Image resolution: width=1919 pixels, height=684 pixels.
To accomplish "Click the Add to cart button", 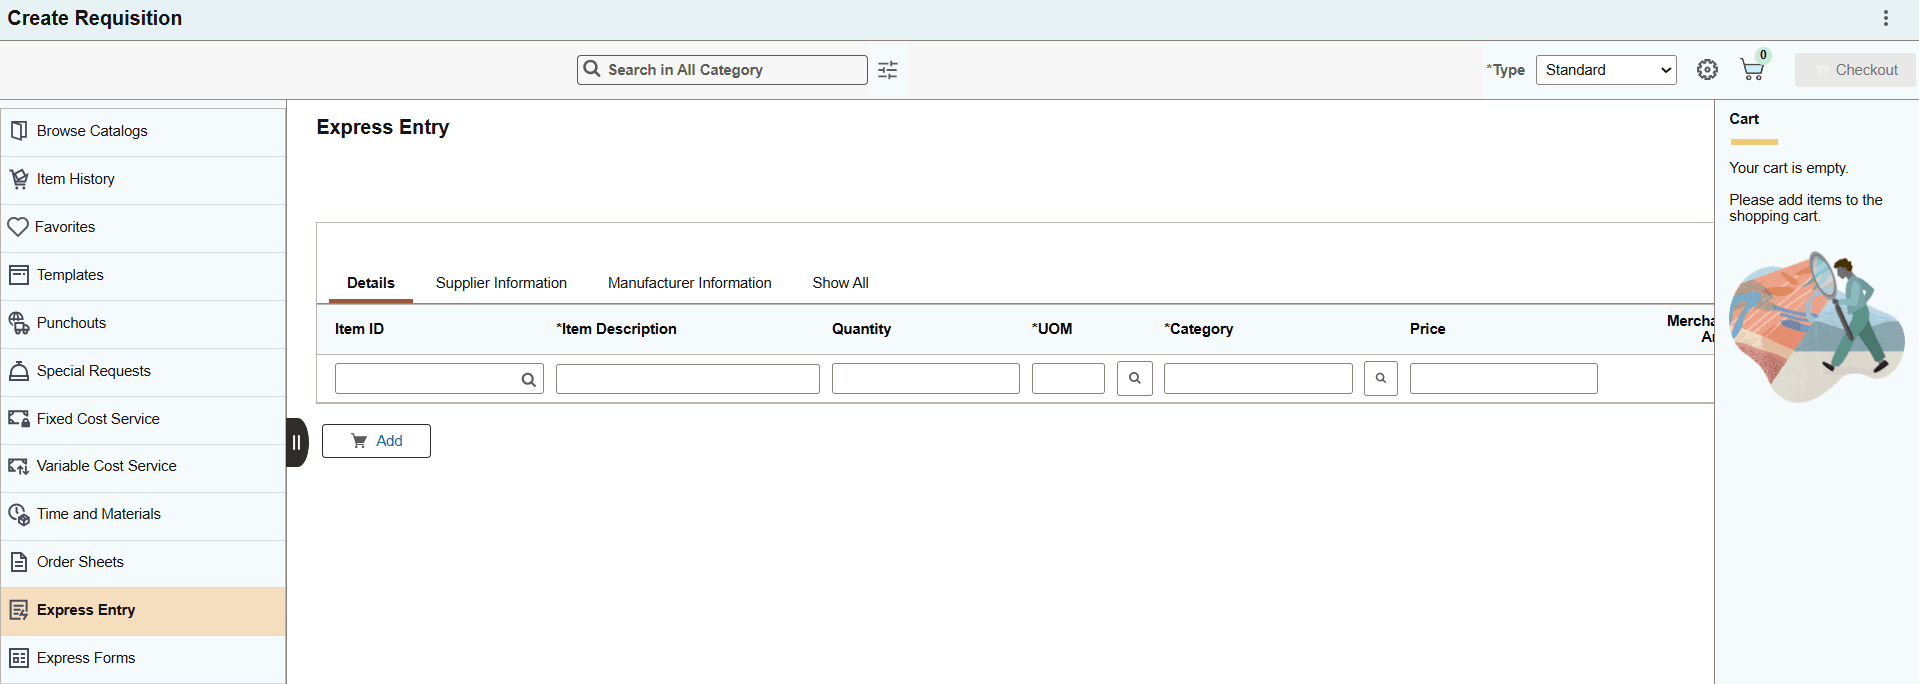I will (x=376, y=441).
